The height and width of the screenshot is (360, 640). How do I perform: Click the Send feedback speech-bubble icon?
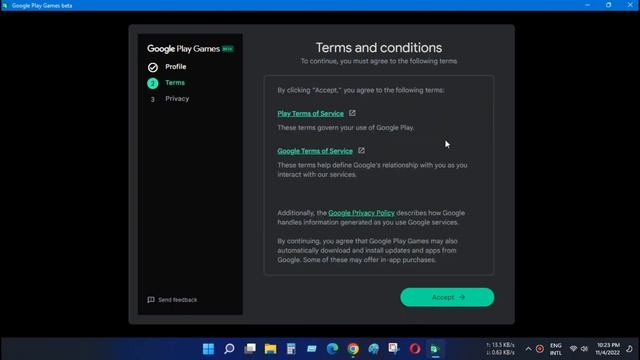click(151, 300)
